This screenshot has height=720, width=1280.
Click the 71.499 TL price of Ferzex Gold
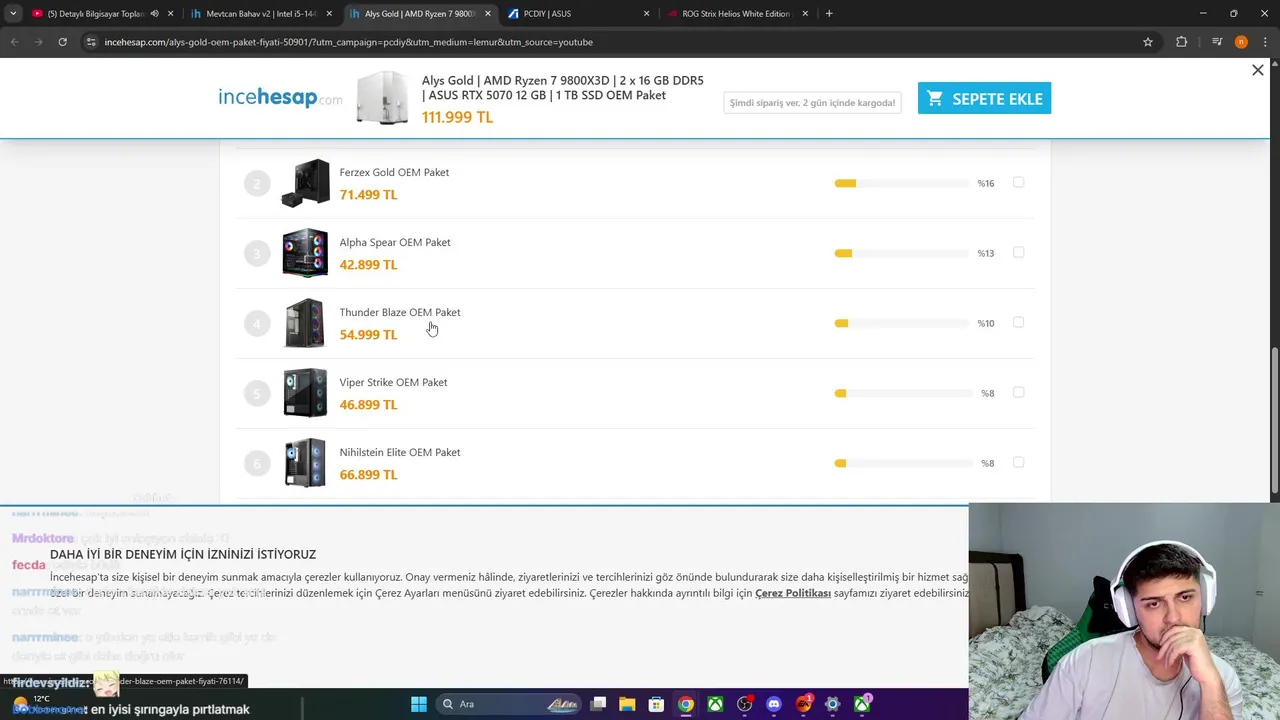coord(368,195)
